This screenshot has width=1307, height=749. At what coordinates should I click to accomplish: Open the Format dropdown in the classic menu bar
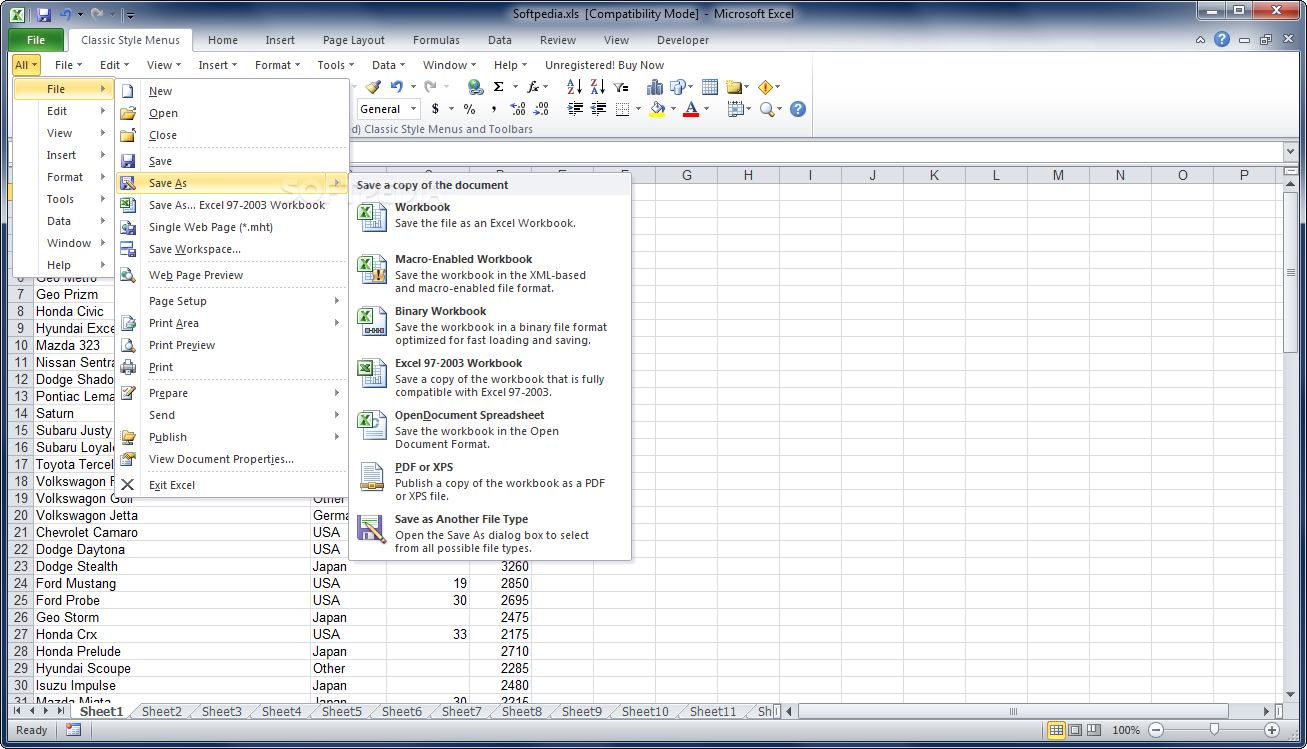click(277, 65)
